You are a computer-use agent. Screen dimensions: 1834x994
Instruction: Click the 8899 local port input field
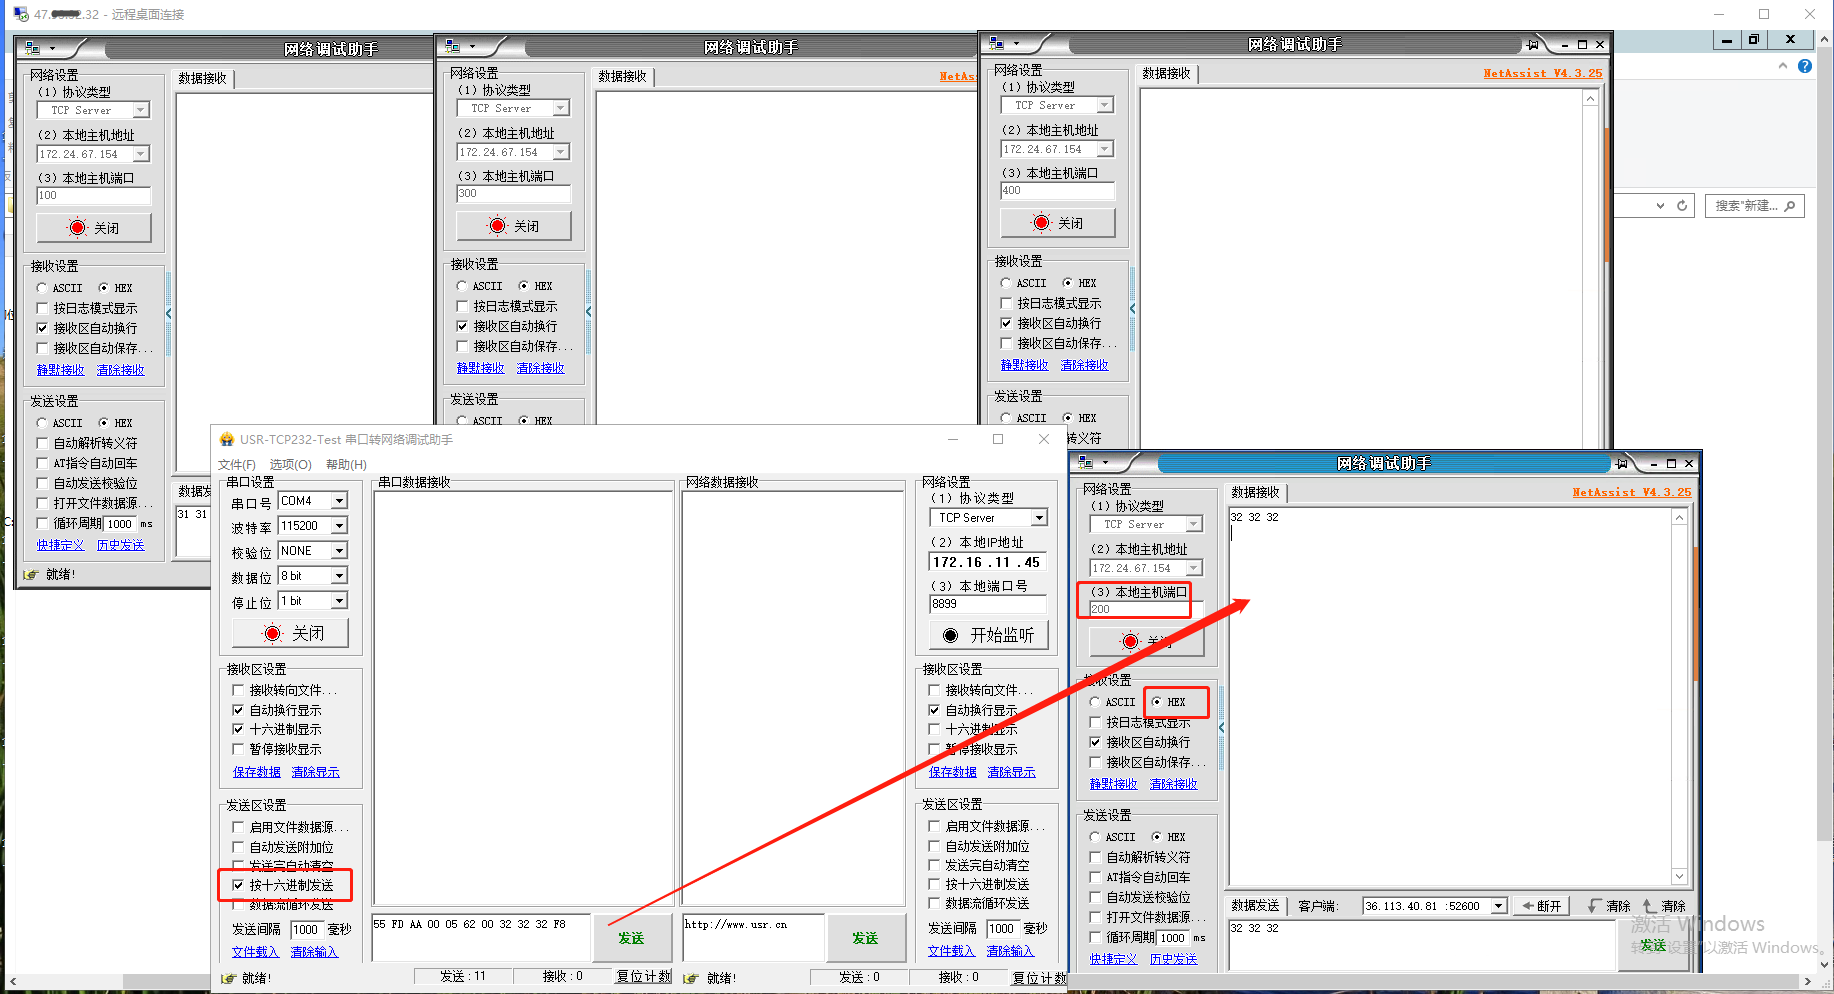tap(987, 604)
